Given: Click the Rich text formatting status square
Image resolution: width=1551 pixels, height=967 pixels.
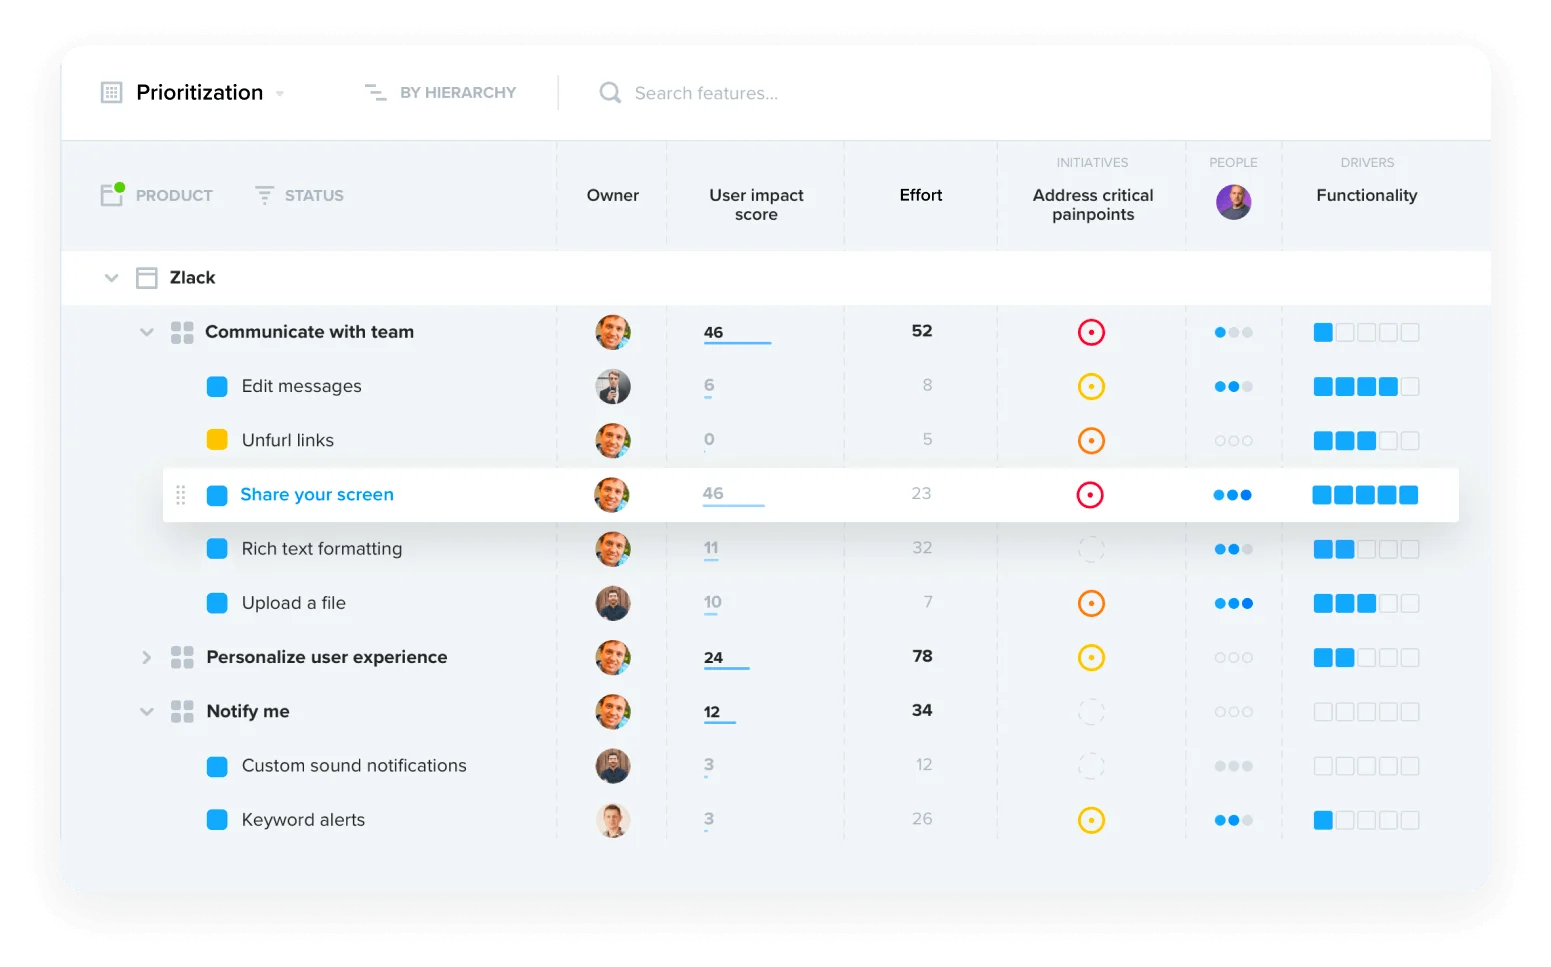Looking at the screenshot, I should (217, 549).
